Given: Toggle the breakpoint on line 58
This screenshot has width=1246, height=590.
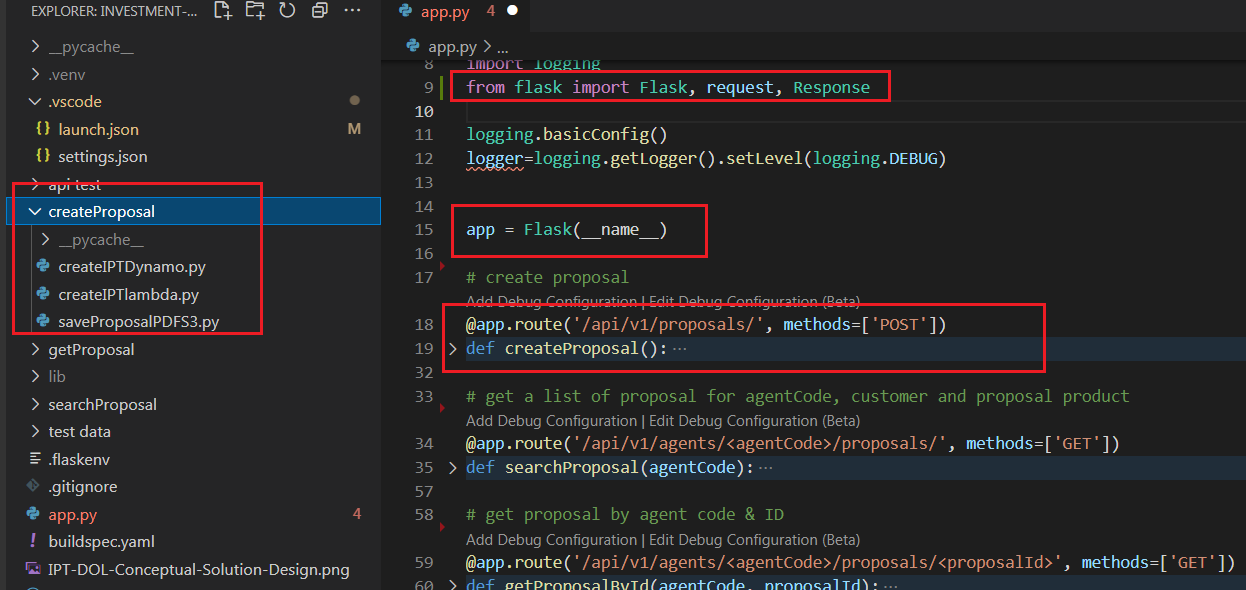Looking at the screenshot, I should pos(440,514).
